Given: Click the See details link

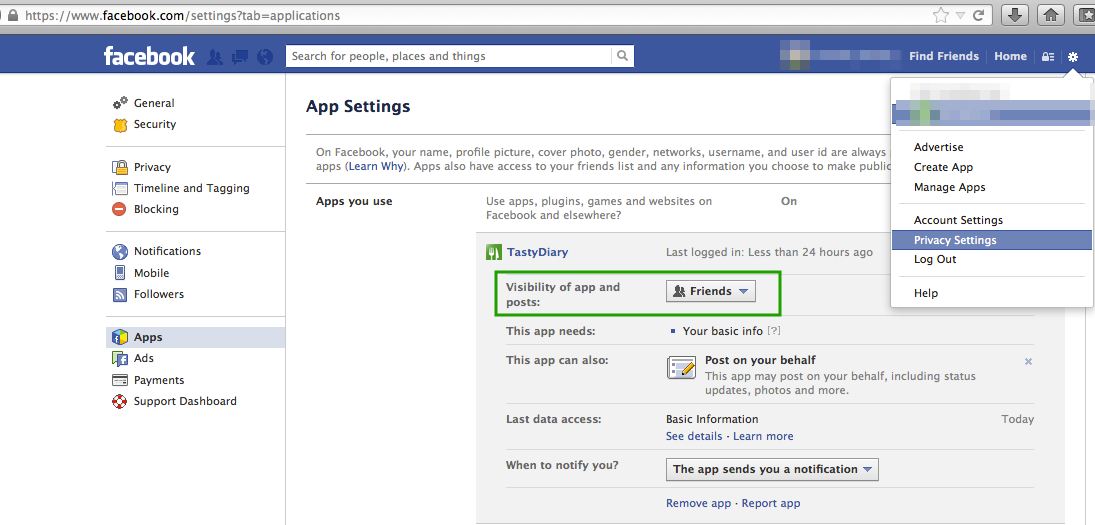Looking at the screenshot, I should pyautogui.click(x=694, y=436).
